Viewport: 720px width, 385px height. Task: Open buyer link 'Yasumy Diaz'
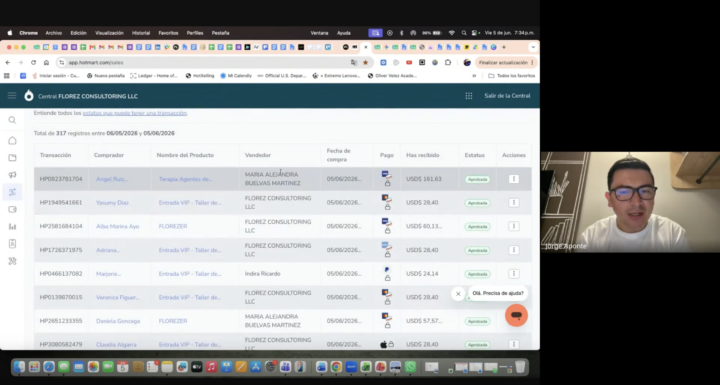112,203
